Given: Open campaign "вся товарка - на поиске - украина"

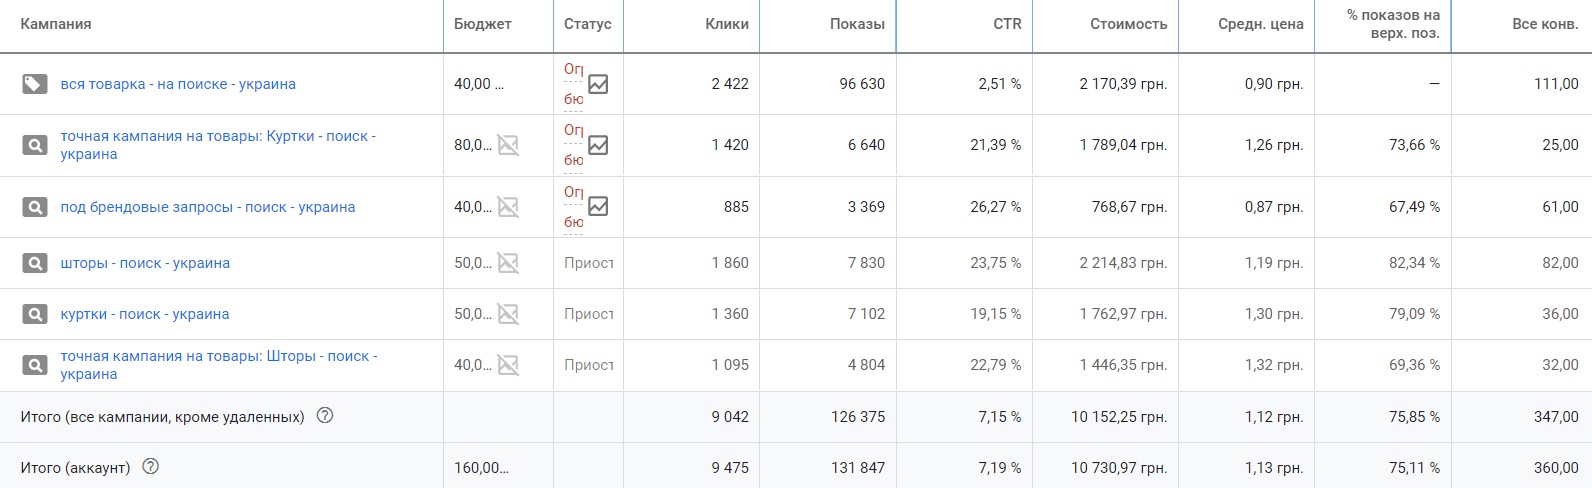Looking at the screenshot, I should pos(178,84).
